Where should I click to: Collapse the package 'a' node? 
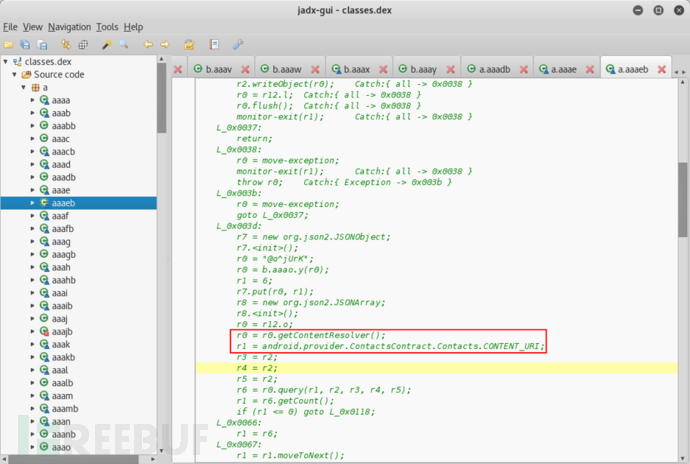[x=24, y=88]
